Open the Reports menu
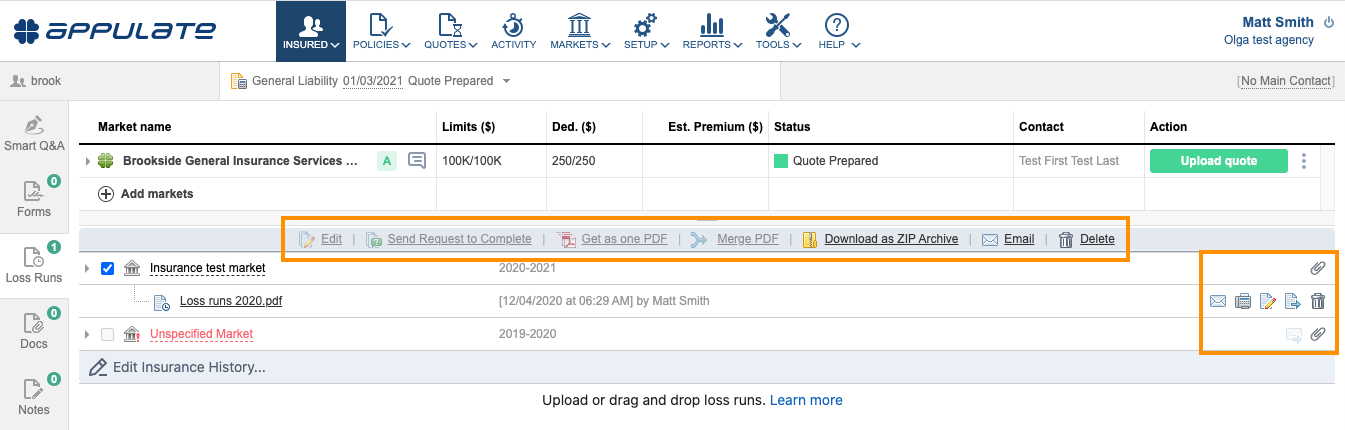The image size is (1345, 430). pyautogui.click(x=712, y=31)
